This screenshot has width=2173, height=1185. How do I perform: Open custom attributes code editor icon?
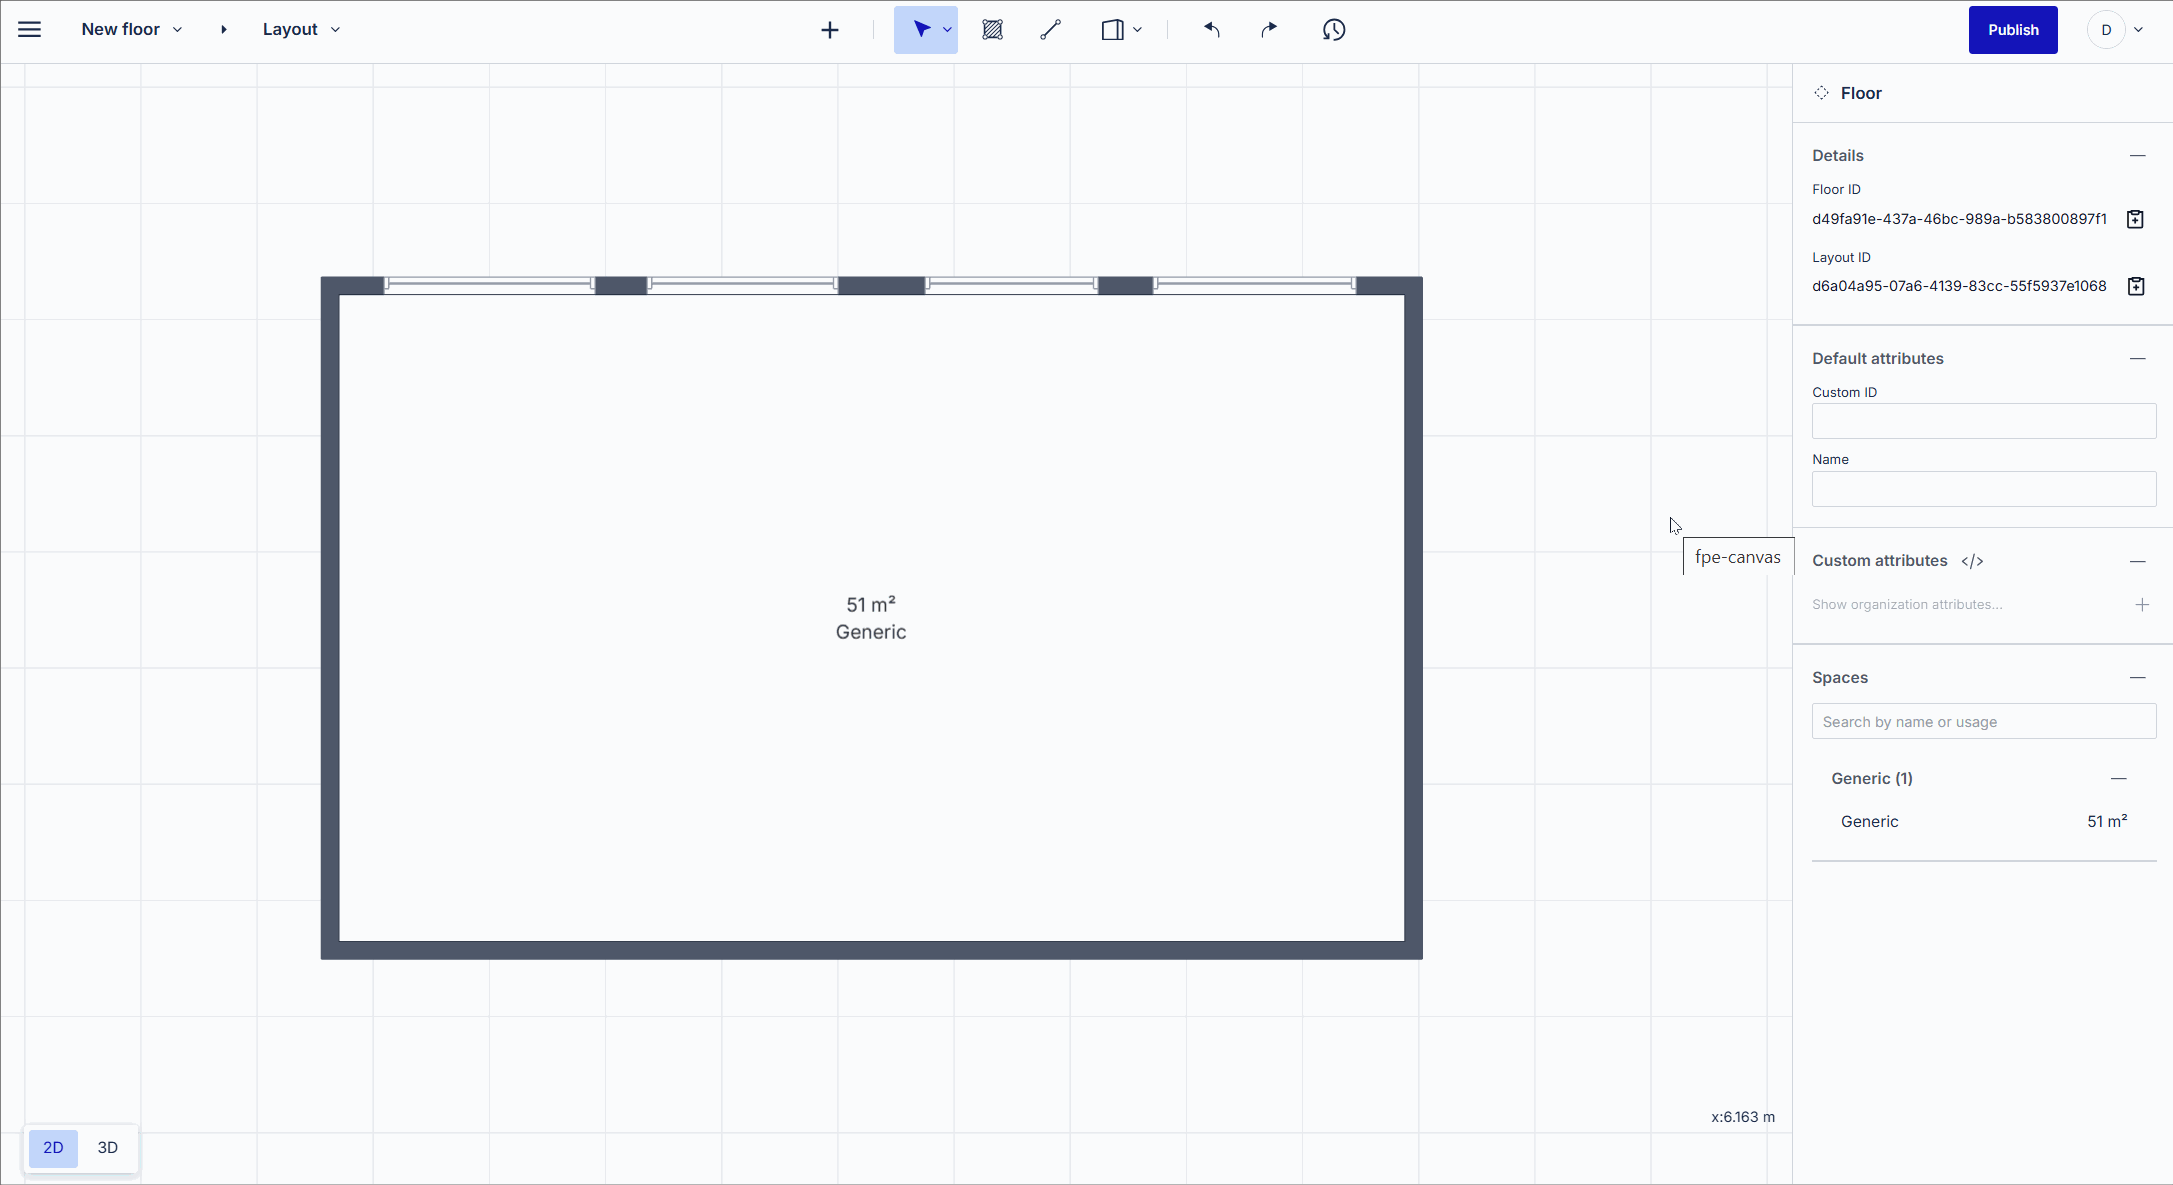1972,561
